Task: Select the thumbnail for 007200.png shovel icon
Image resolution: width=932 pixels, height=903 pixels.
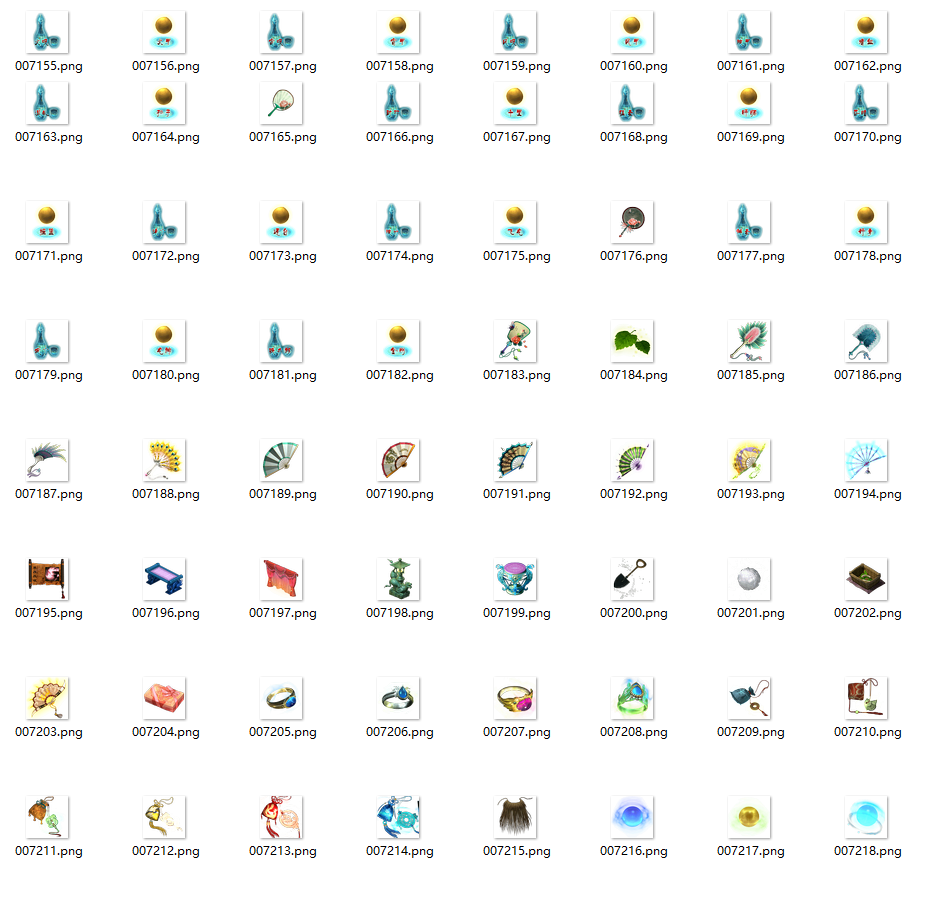Action: pyautogui.click(x=632, y=578)
